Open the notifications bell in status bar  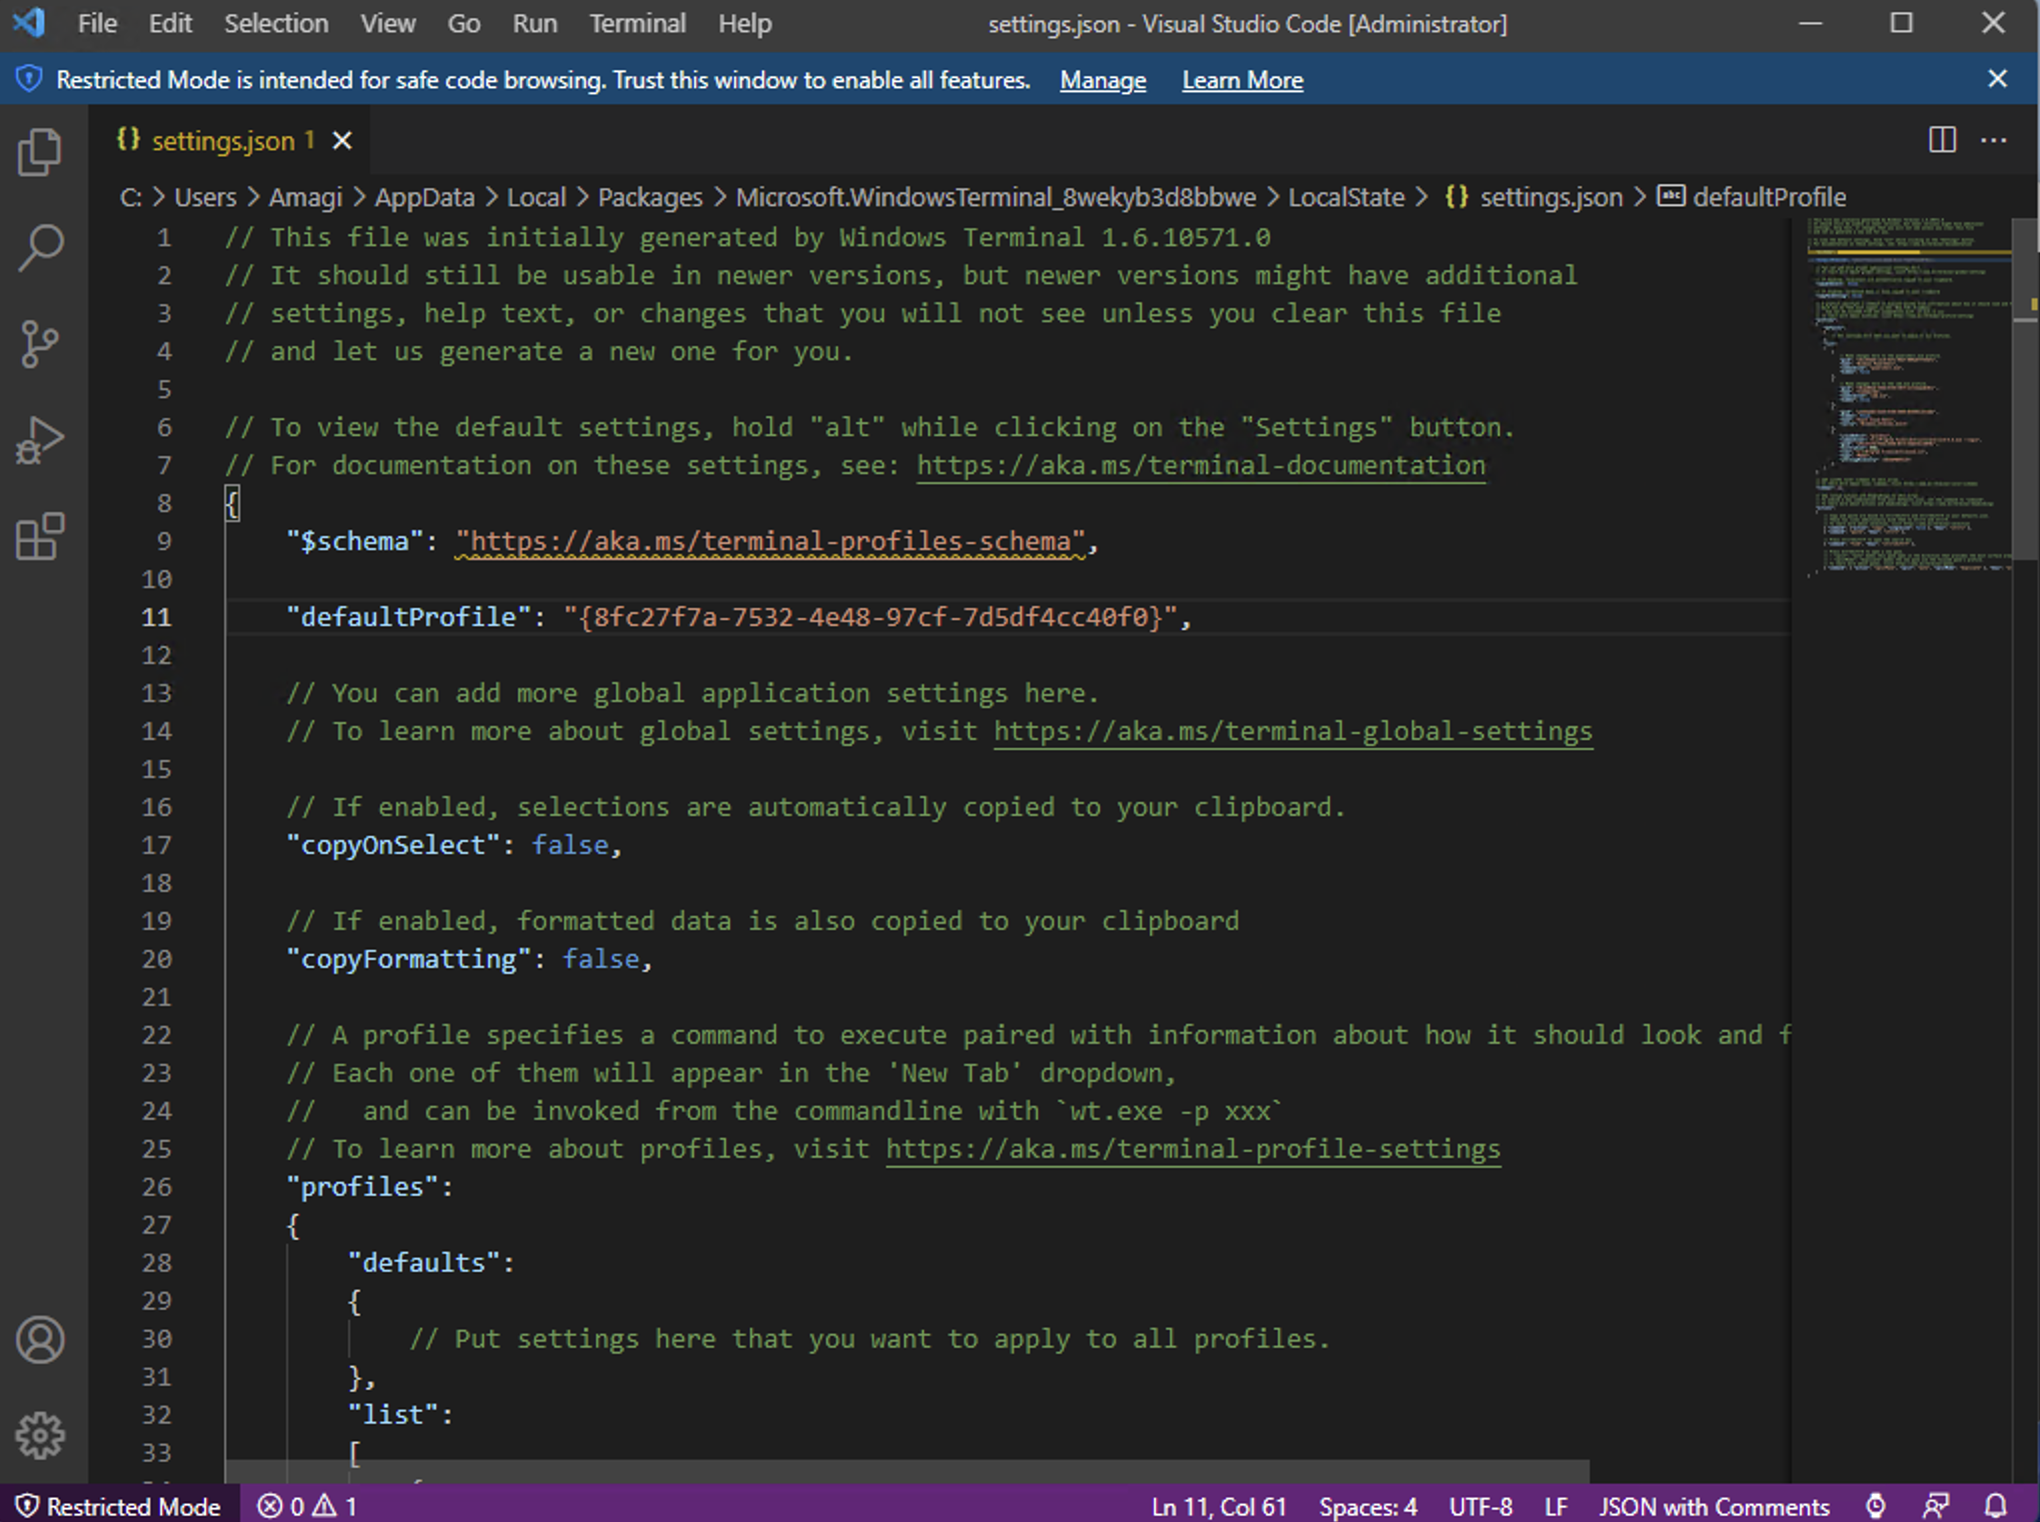[1995, 1506]
